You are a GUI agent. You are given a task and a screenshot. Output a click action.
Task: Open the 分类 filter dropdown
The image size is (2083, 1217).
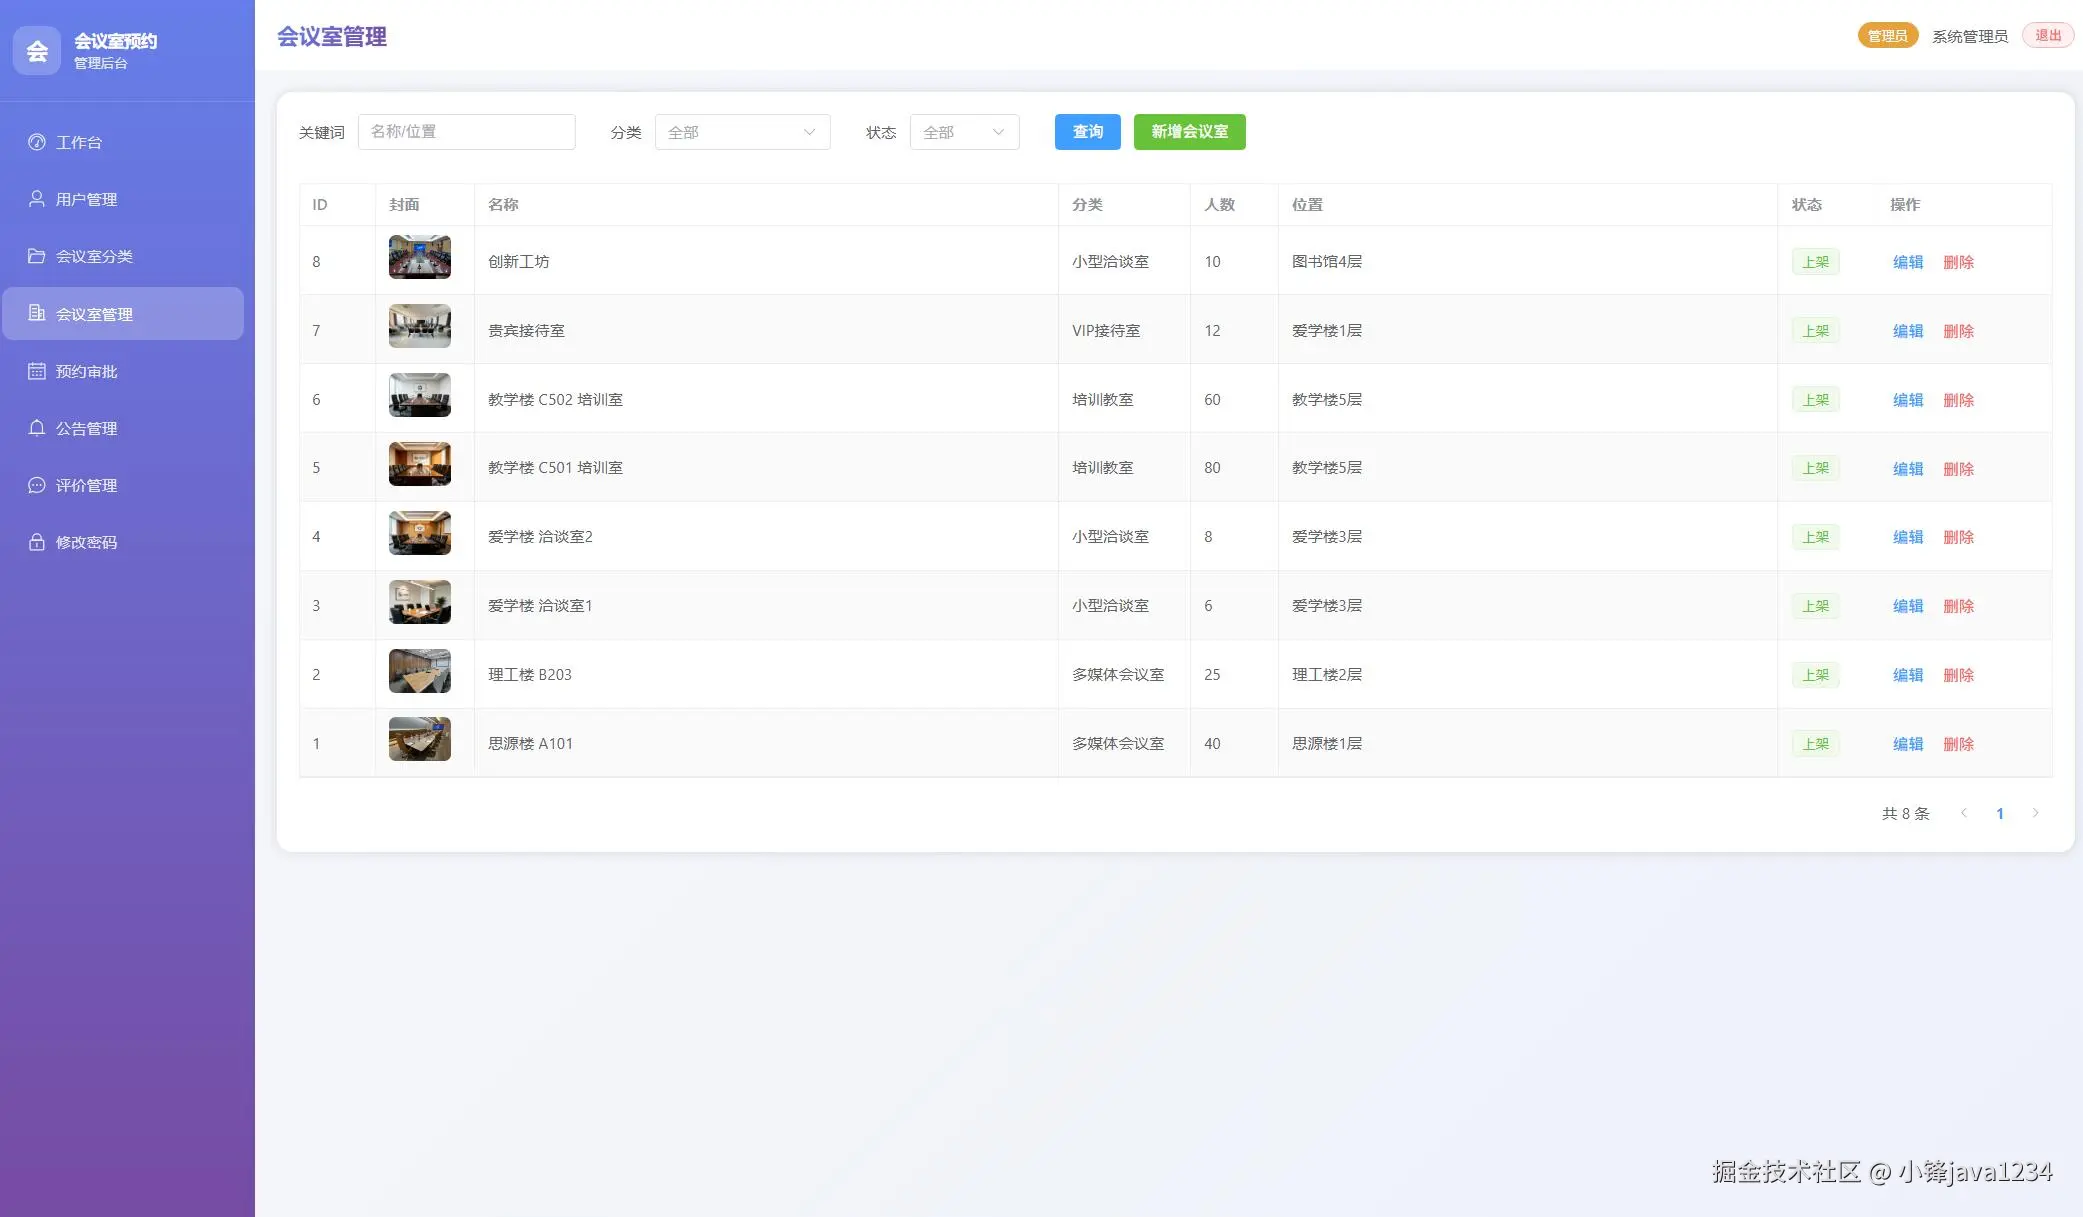tap(742, 132)
